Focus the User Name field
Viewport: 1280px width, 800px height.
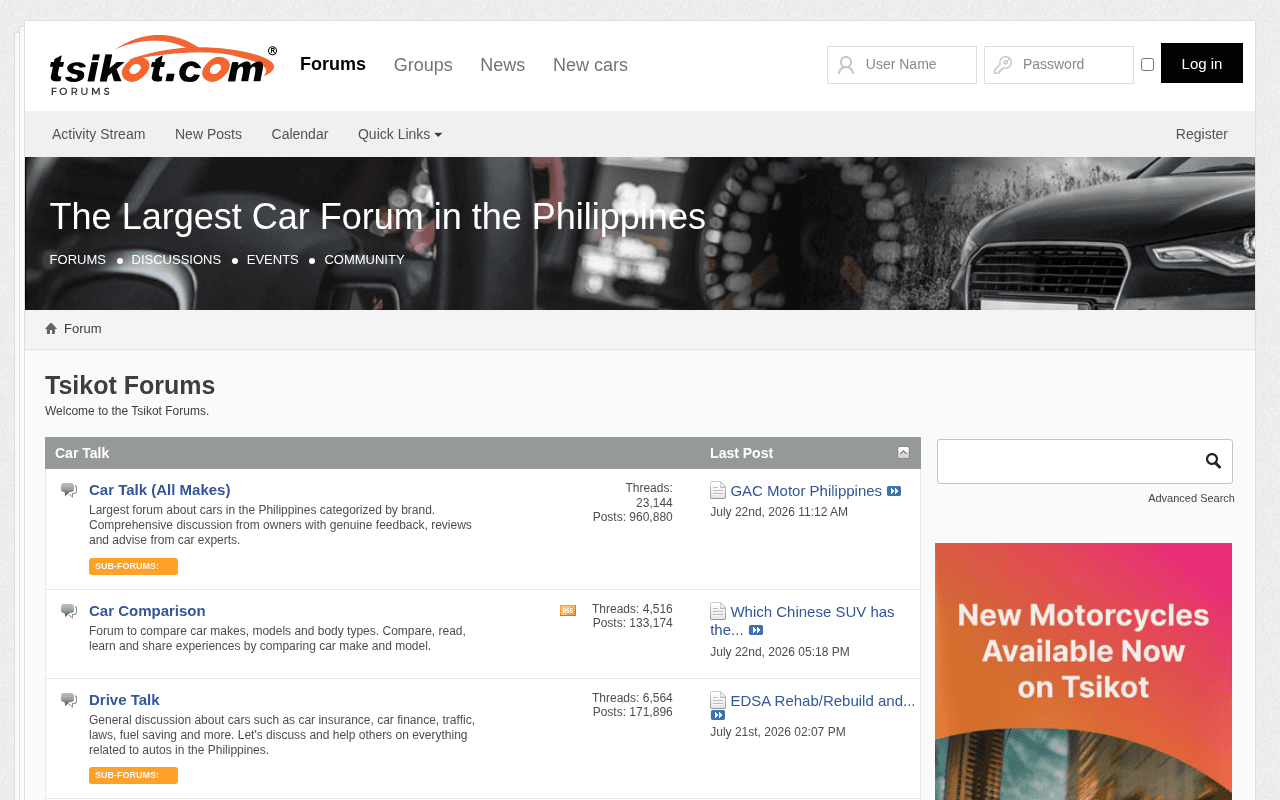pos(902,65)
